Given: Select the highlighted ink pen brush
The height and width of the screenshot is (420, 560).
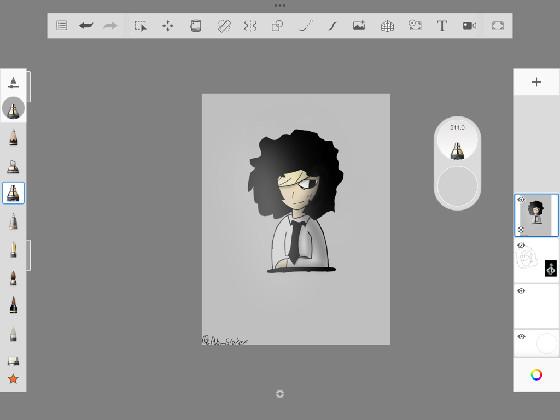Looking at the screenshot, I should (13, 193).
